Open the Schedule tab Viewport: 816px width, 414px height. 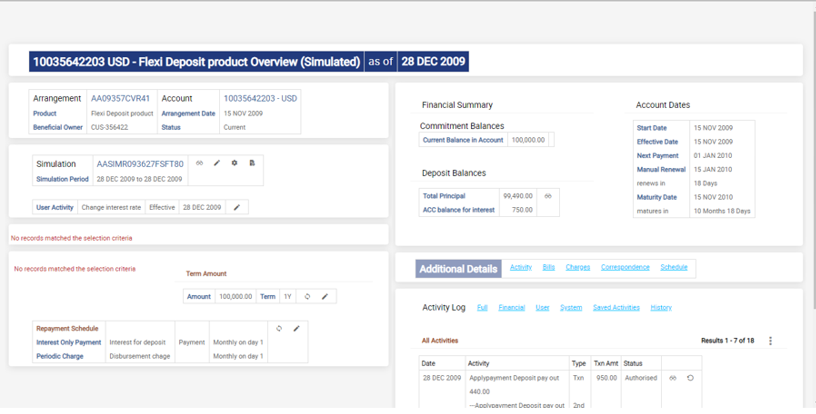(x=674, y=268)
